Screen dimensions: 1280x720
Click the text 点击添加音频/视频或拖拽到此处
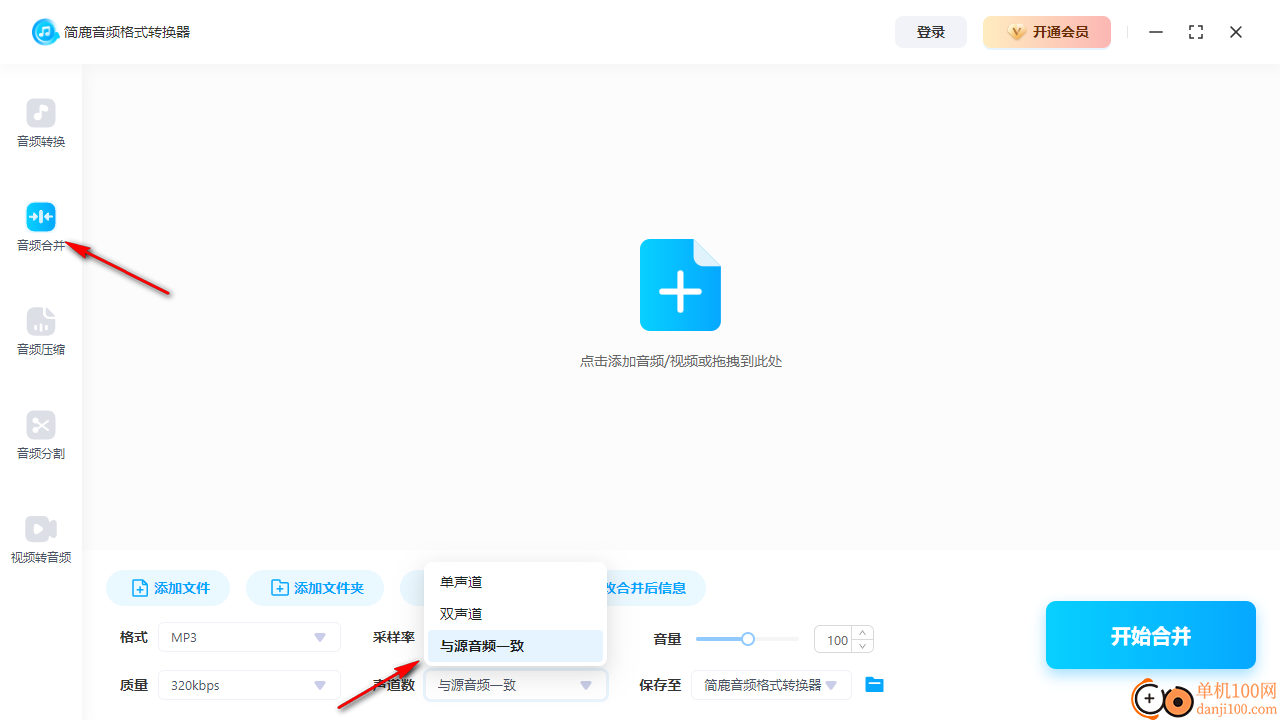click(x=681, y=361)
